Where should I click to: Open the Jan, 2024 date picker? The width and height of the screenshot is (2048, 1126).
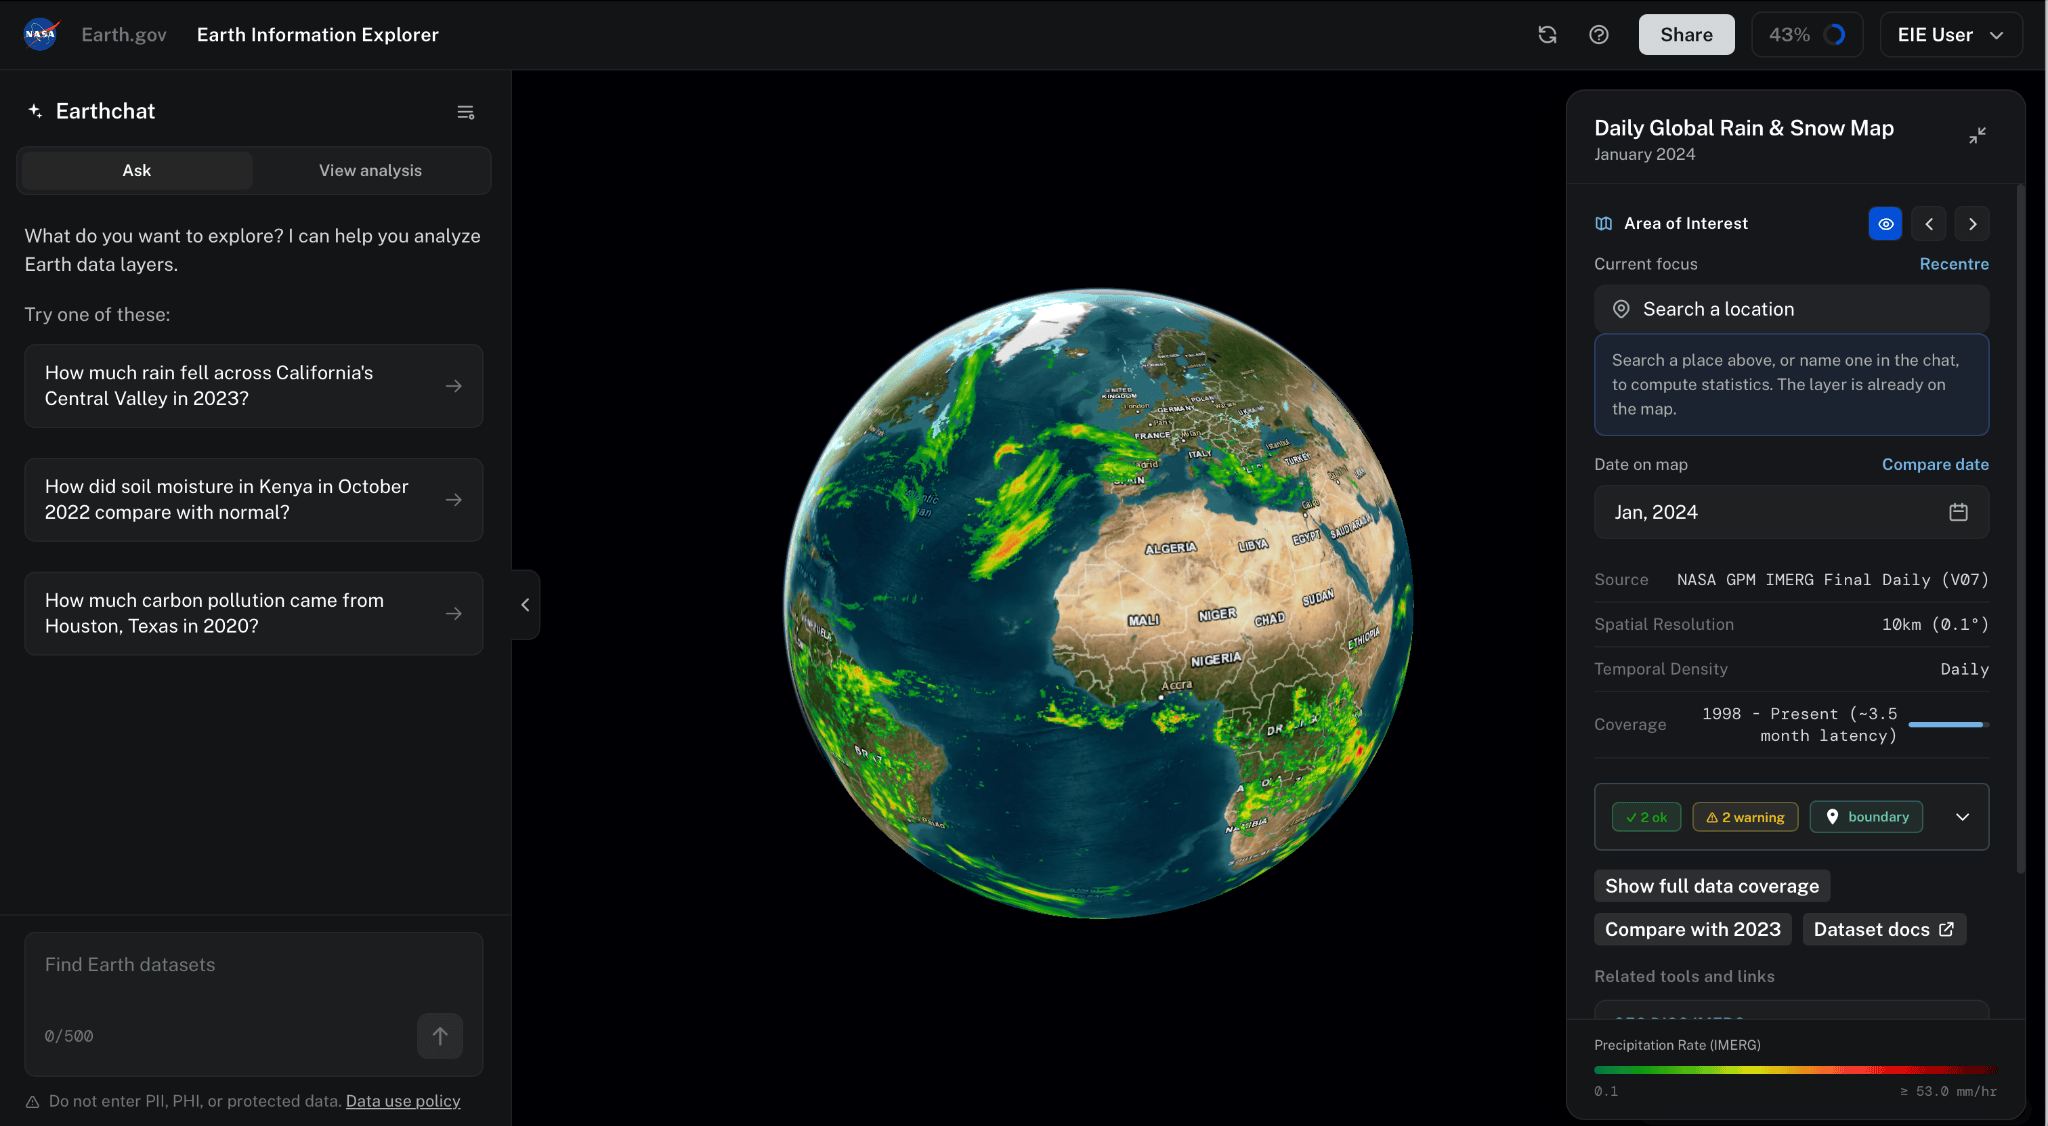point(1791,512)
